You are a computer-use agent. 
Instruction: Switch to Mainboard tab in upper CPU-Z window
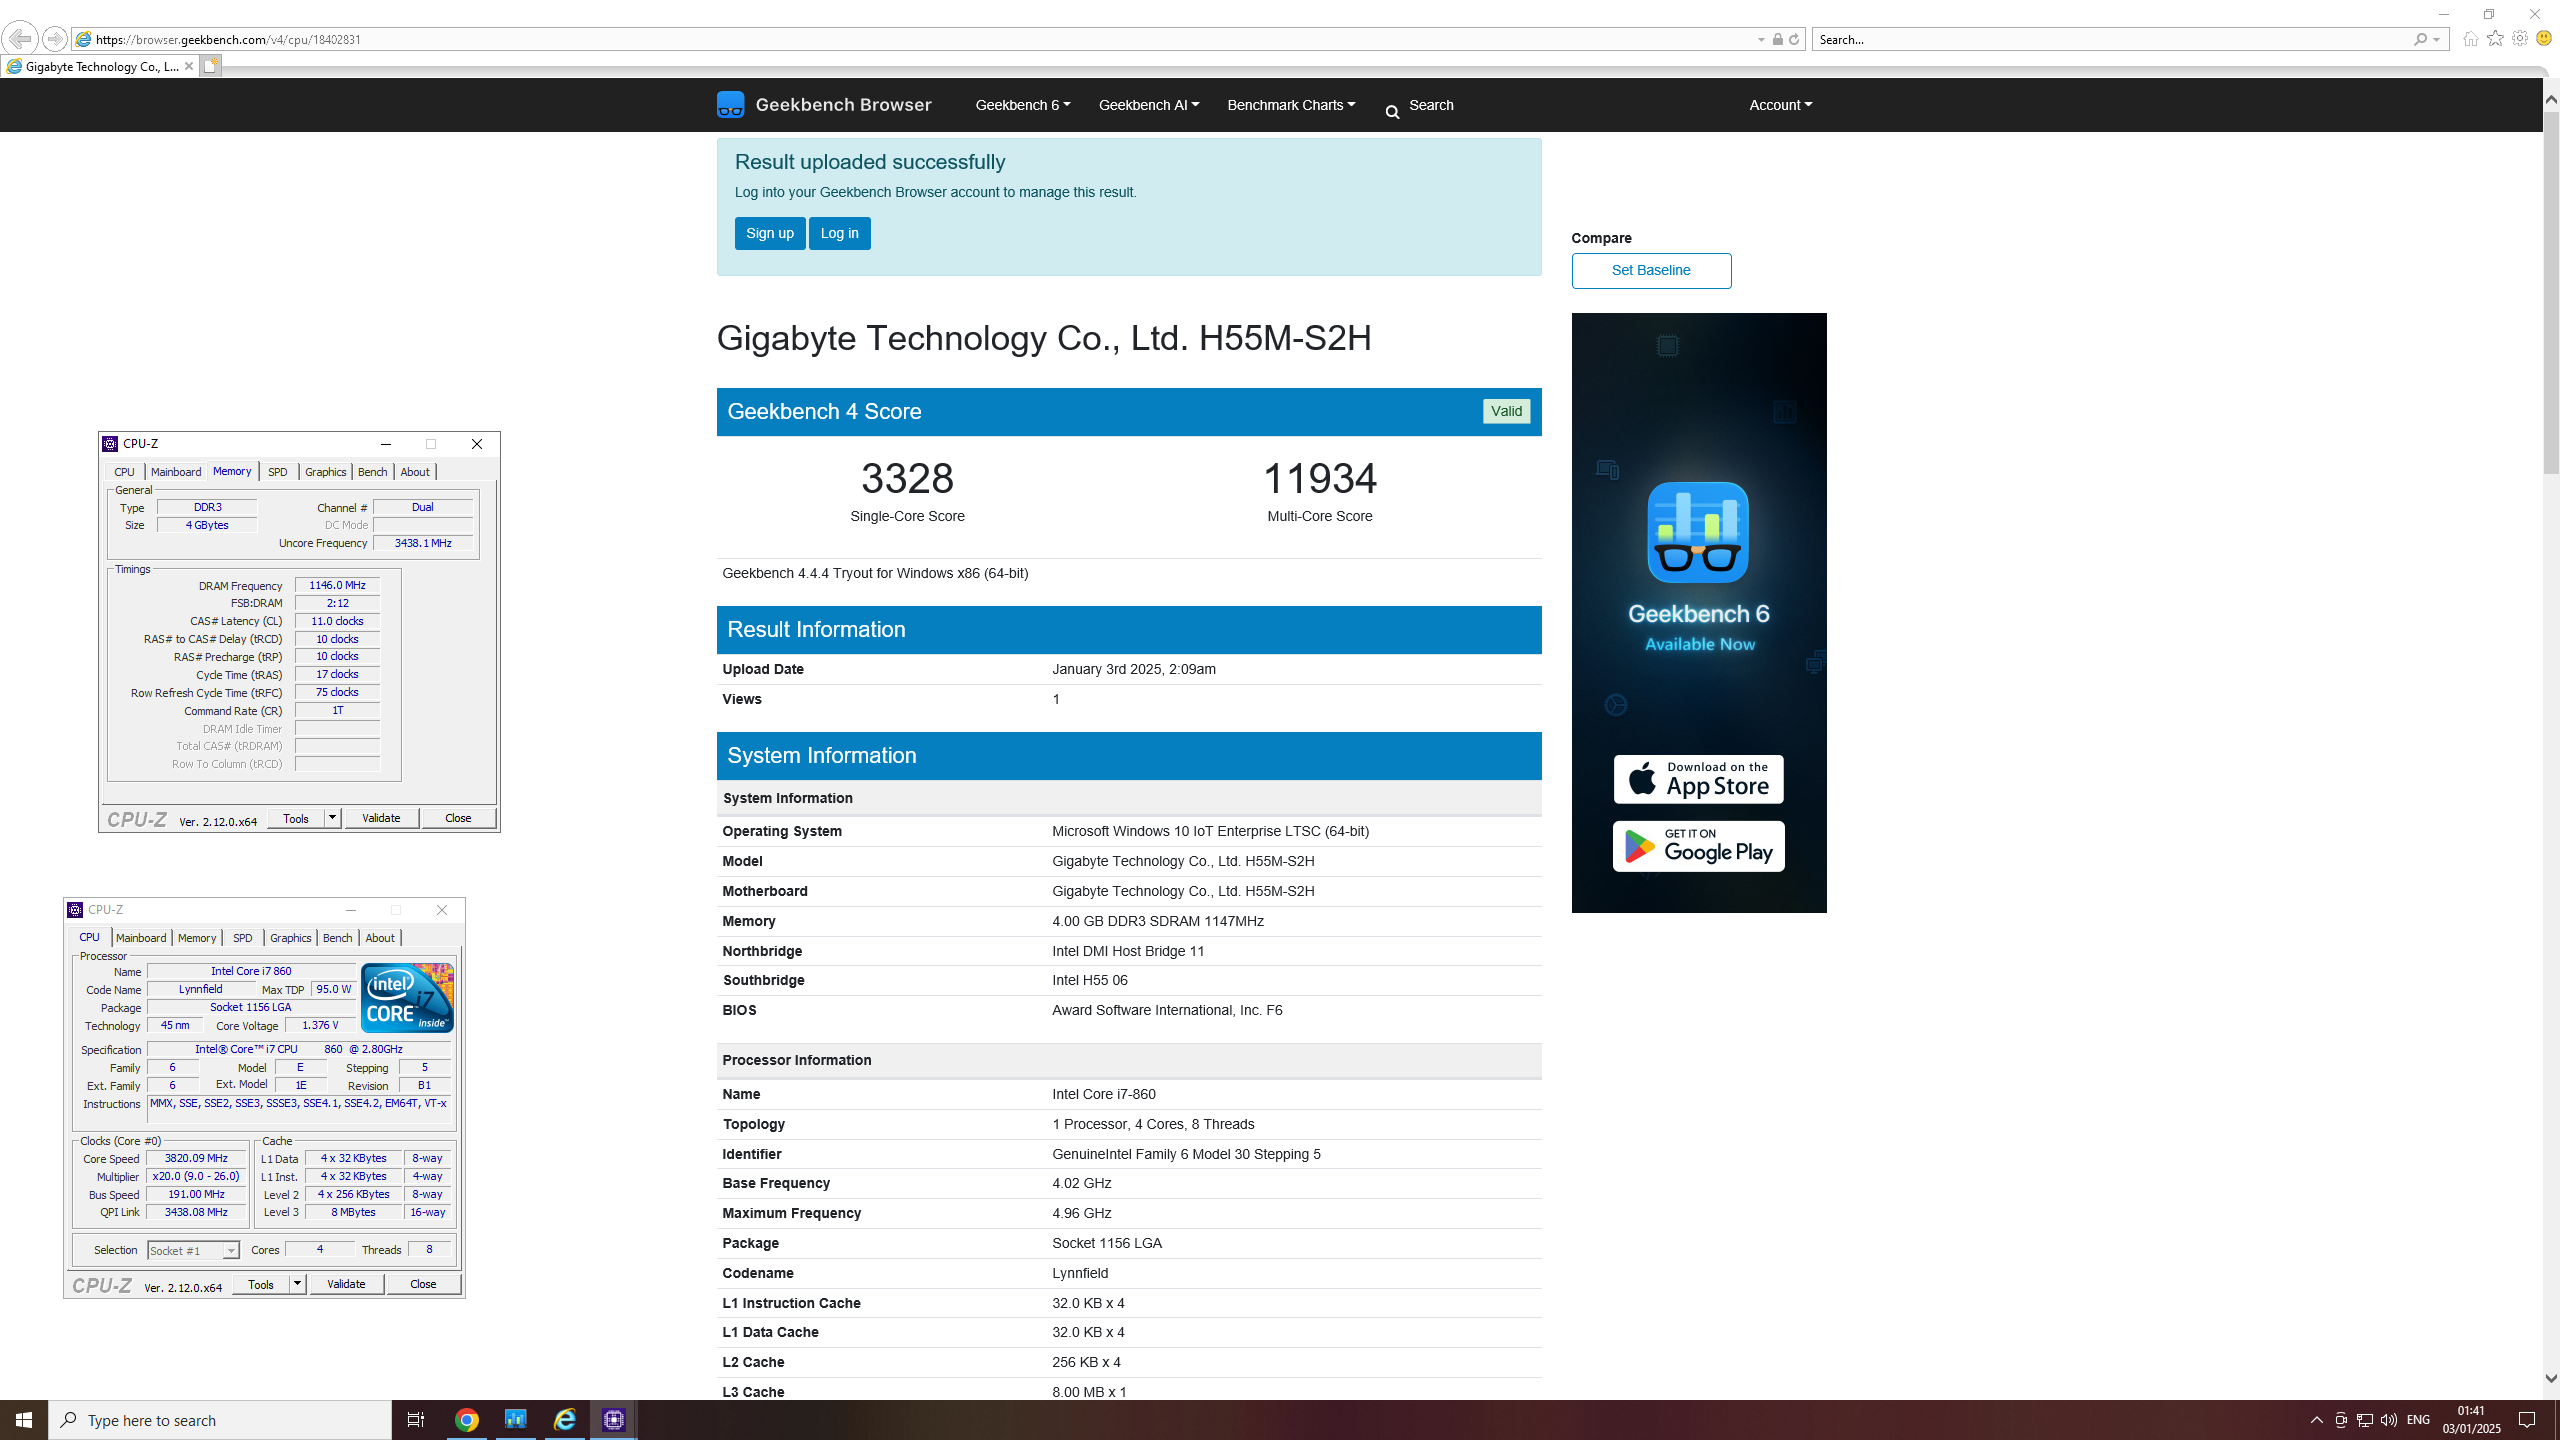point(176,472)
